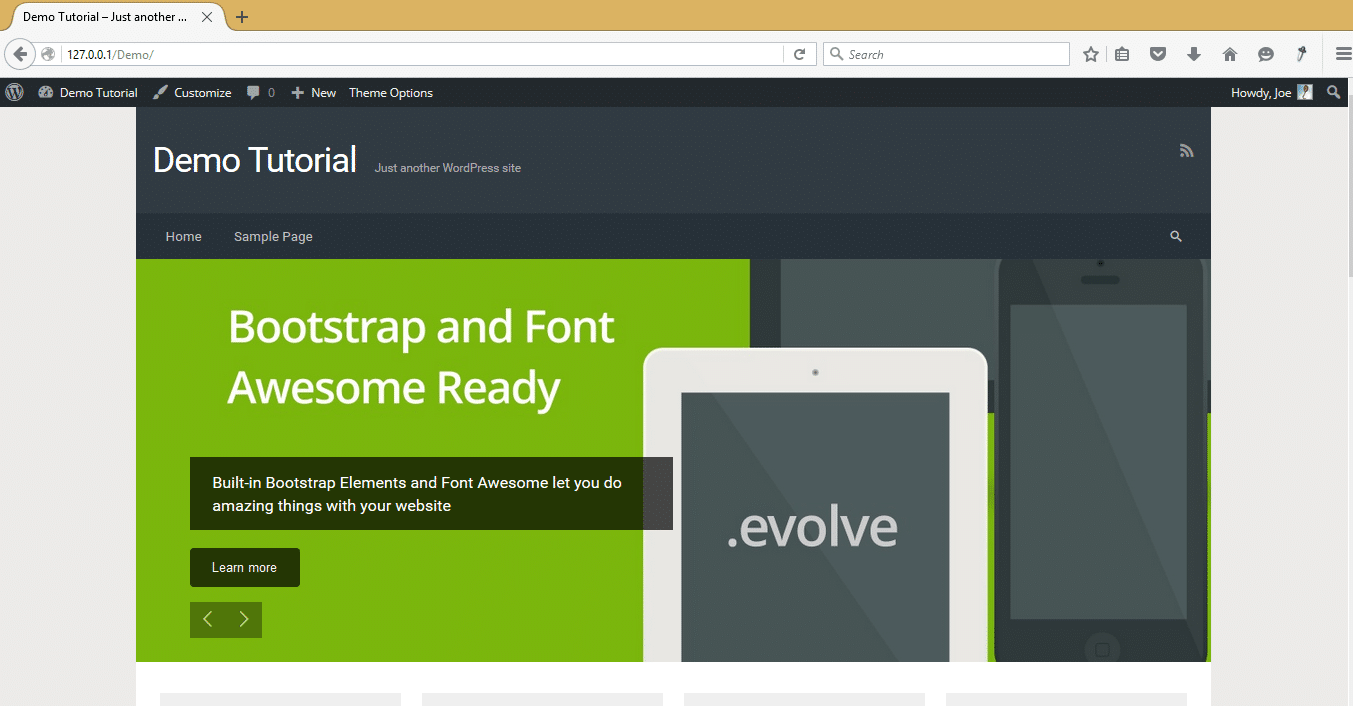
Task: Open the RSS feed icon in site header
Action: click(x=1187, y=151)
